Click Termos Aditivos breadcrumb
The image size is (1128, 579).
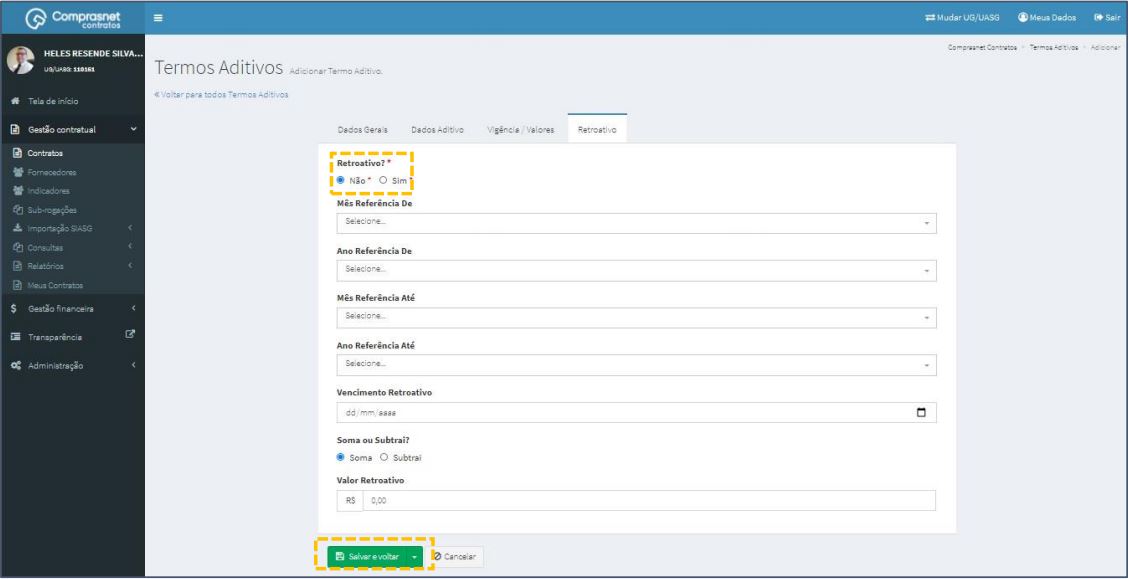point(1053,47)
